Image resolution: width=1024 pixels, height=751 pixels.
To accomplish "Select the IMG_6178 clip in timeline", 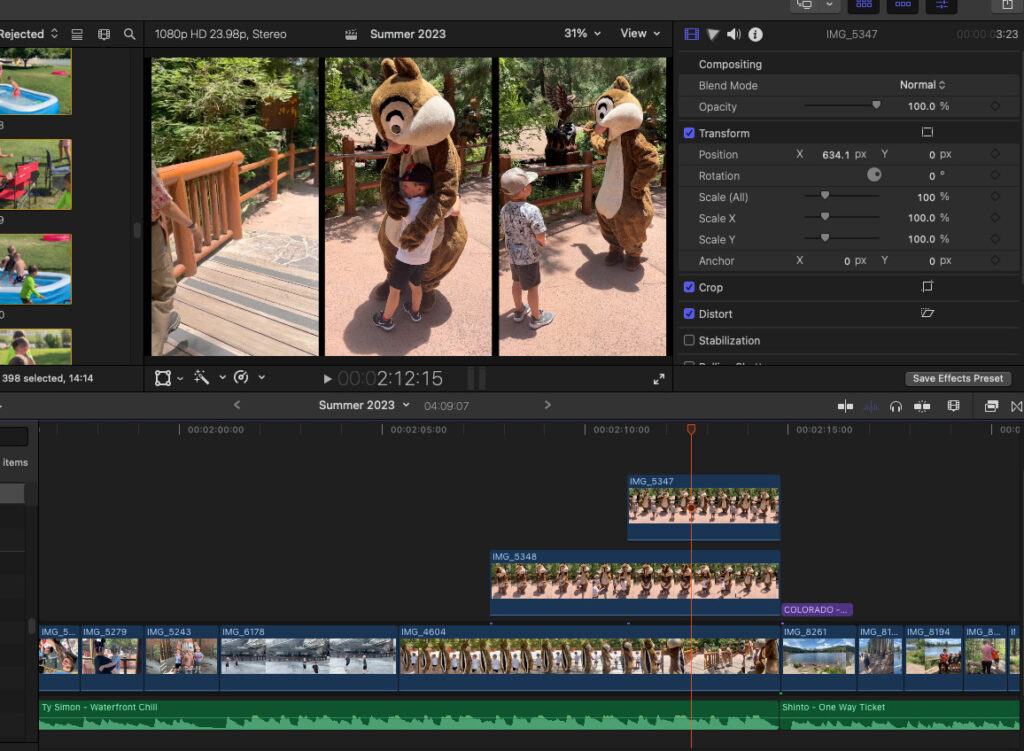I will coord(308,658).
